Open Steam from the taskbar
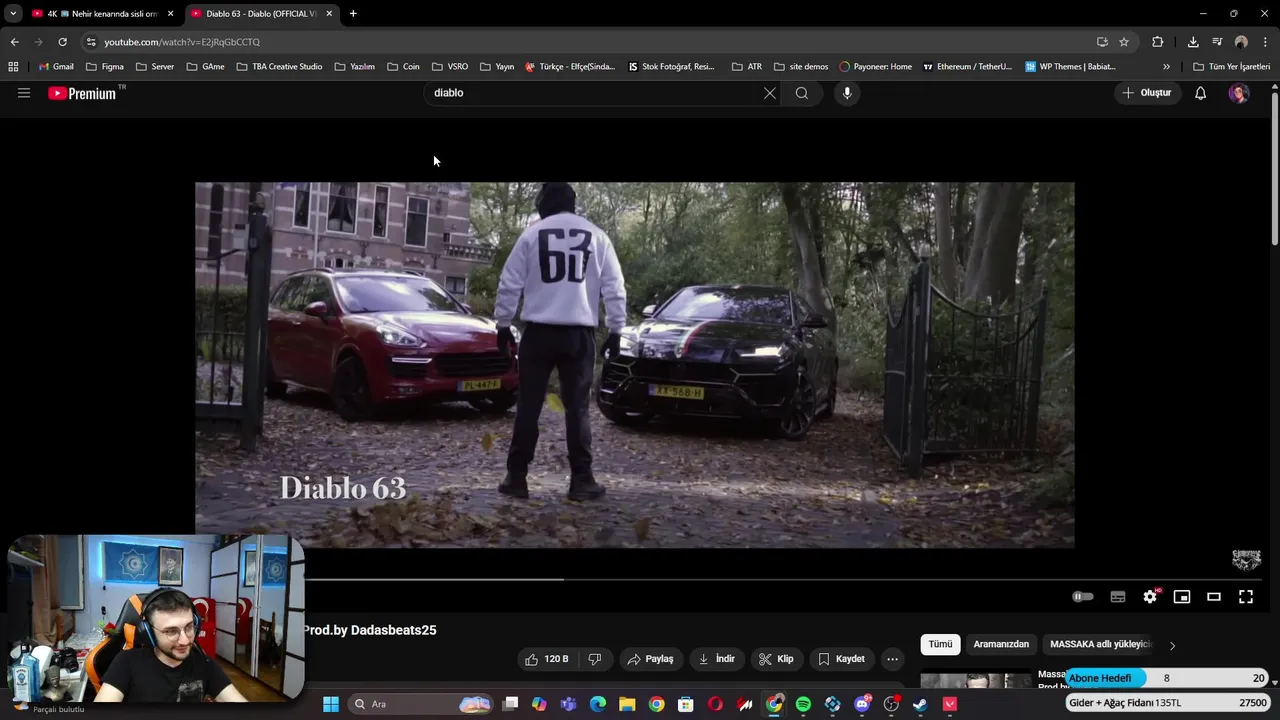The image size is (1280, 720). (x=920, y=704)
